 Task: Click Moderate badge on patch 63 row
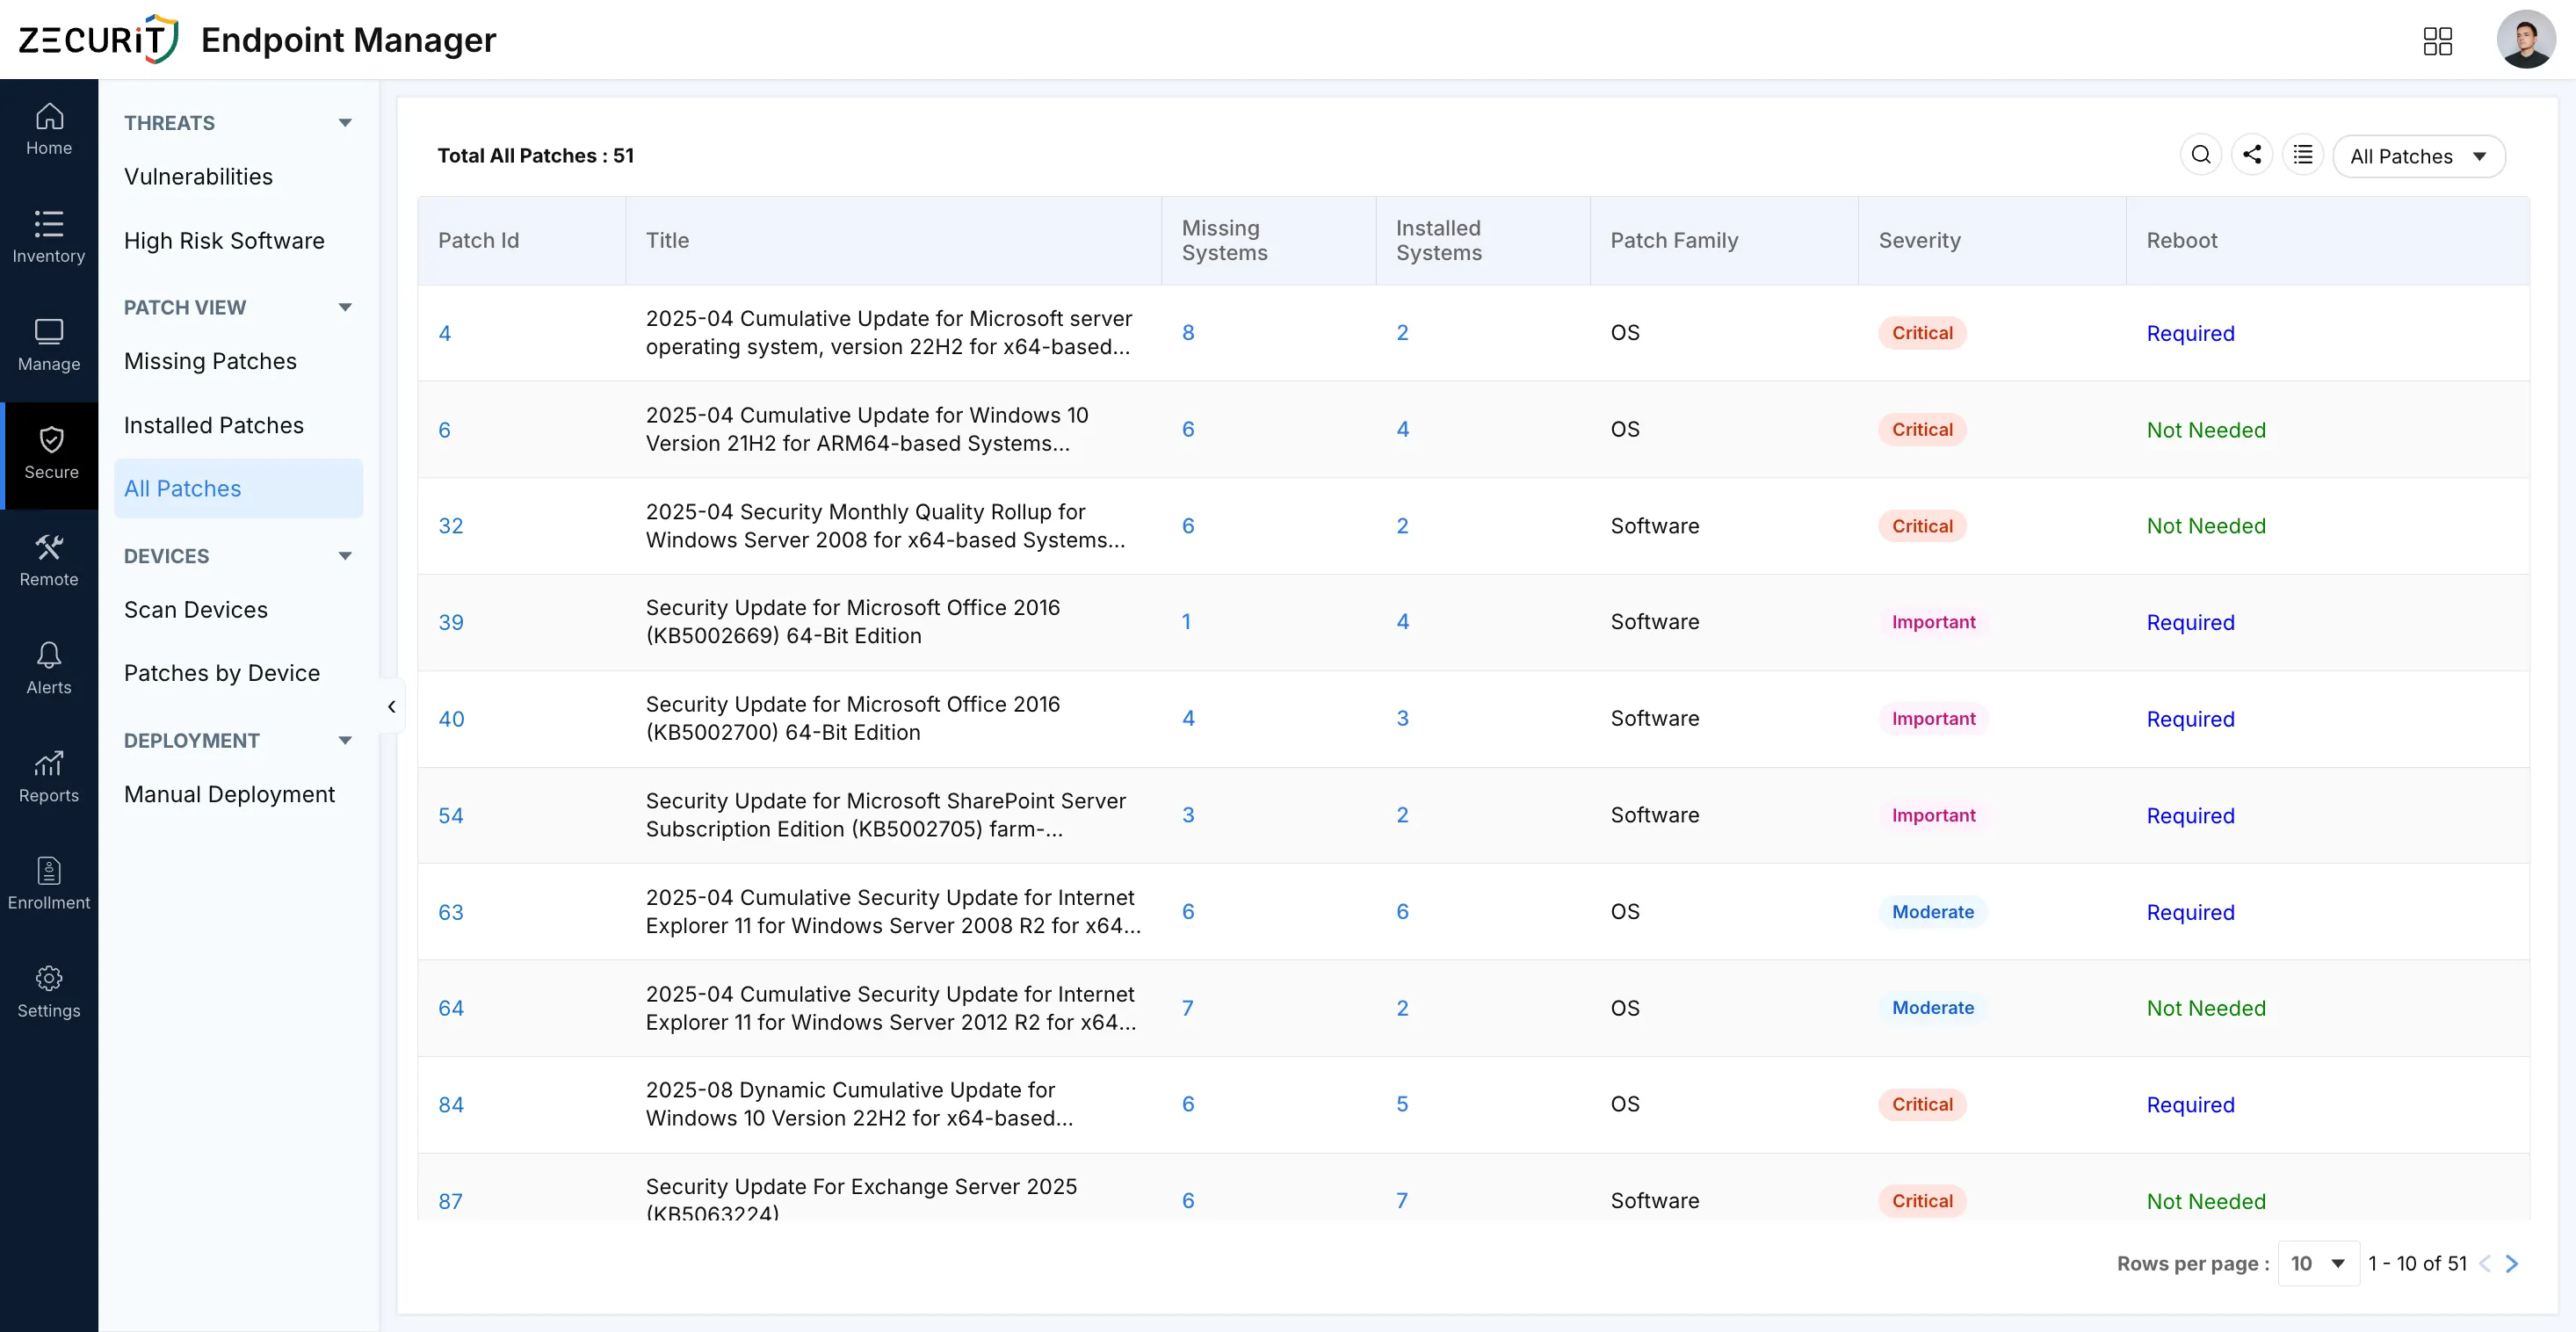pos(1932,911)
